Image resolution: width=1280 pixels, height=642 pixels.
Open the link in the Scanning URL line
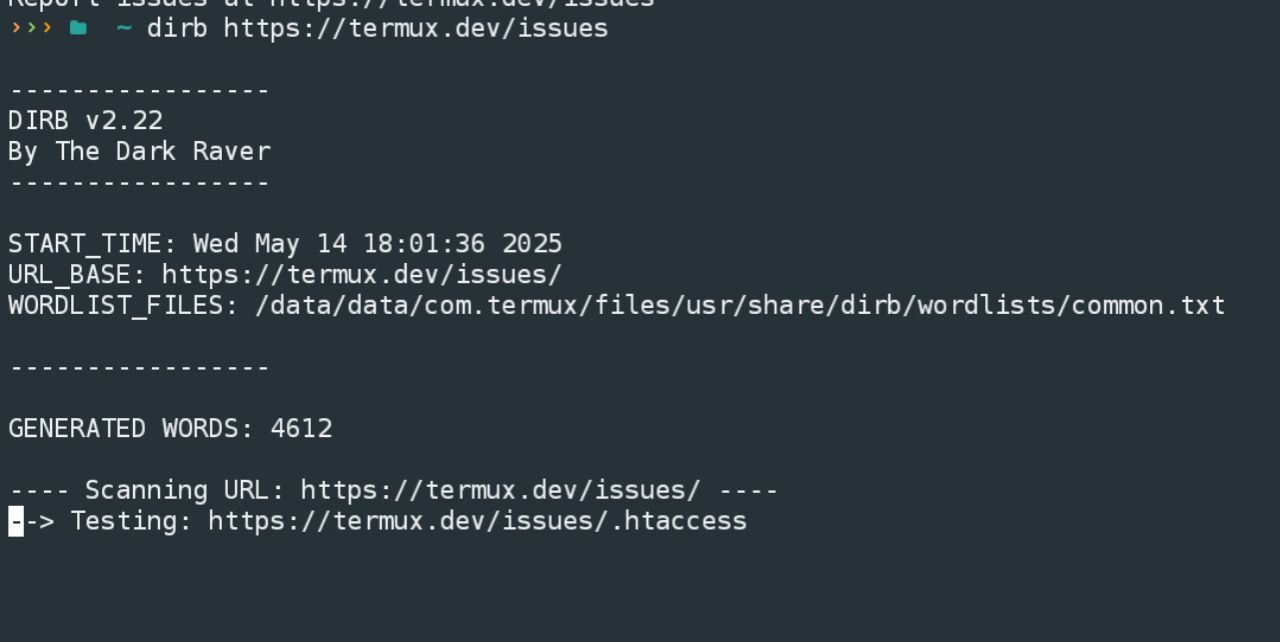pyautogui.click(x=500, y=491)
